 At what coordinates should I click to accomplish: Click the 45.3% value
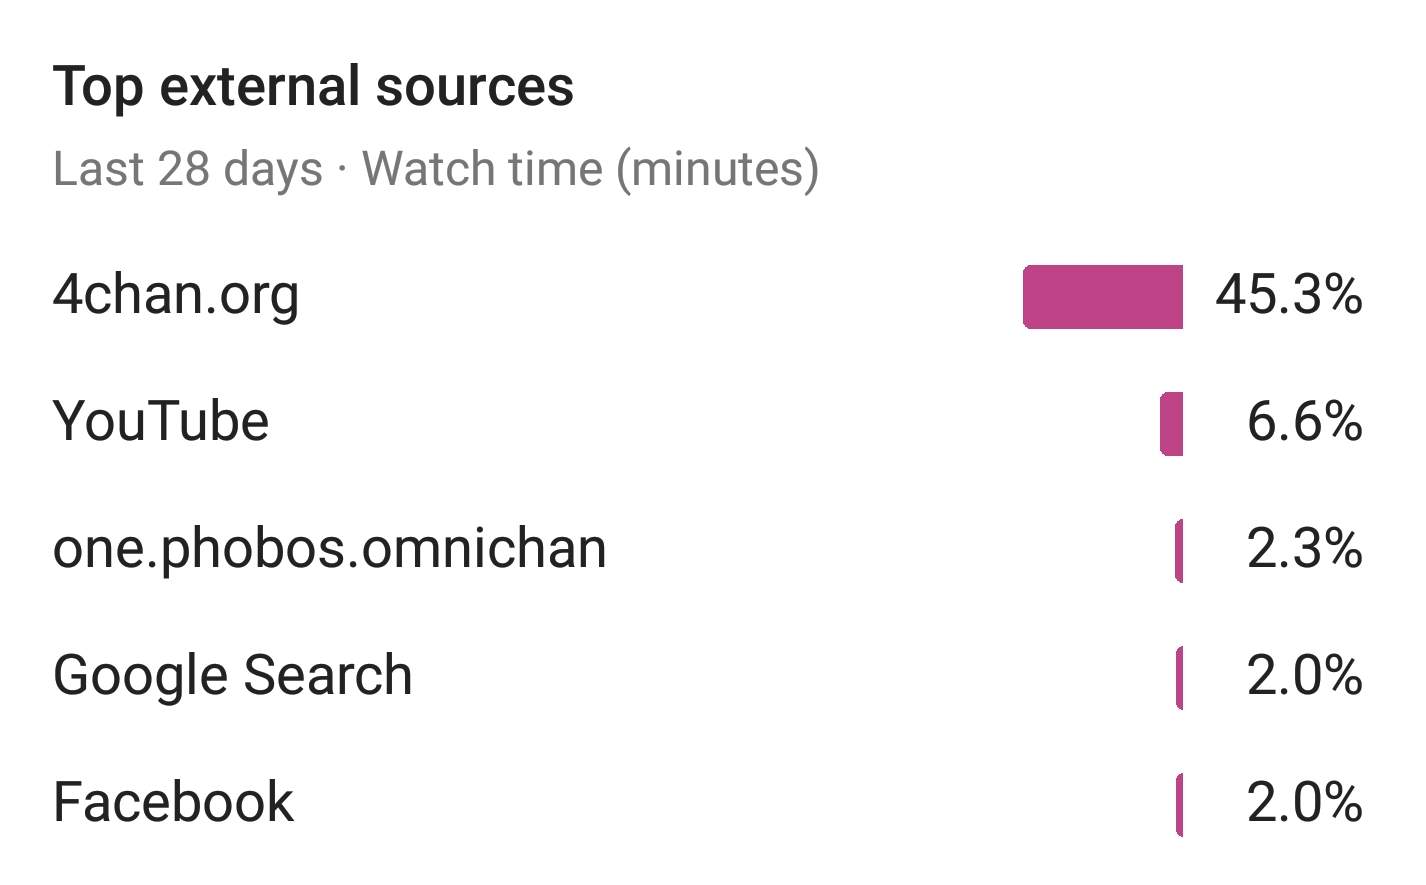[x=1288, y=295]
